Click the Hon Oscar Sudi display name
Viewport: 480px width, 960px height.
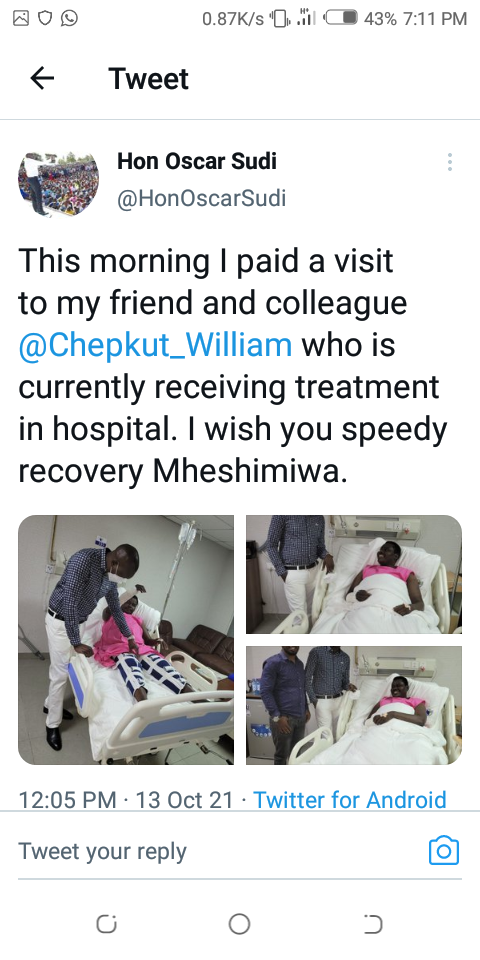pyautogui.click(x=197, y=161)
